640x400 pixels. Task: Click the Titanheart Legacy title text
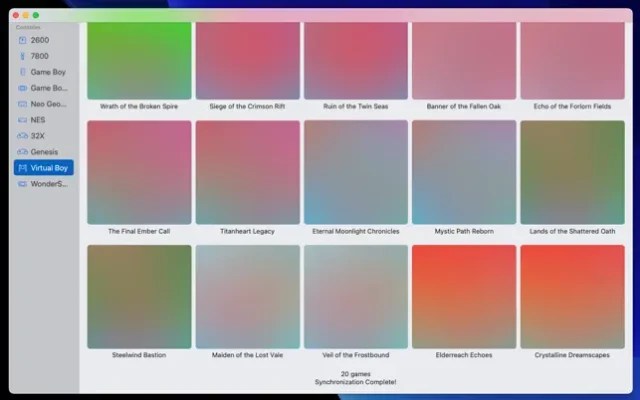pyautogui.click(x=247, y=231)
